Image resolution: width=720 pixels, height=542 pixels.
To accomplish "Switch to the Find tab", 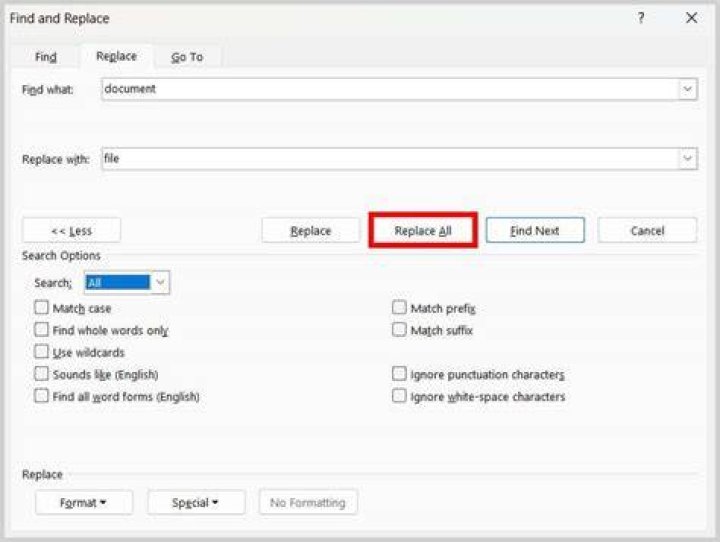I will pyautogui.click(x=46, y=57).
